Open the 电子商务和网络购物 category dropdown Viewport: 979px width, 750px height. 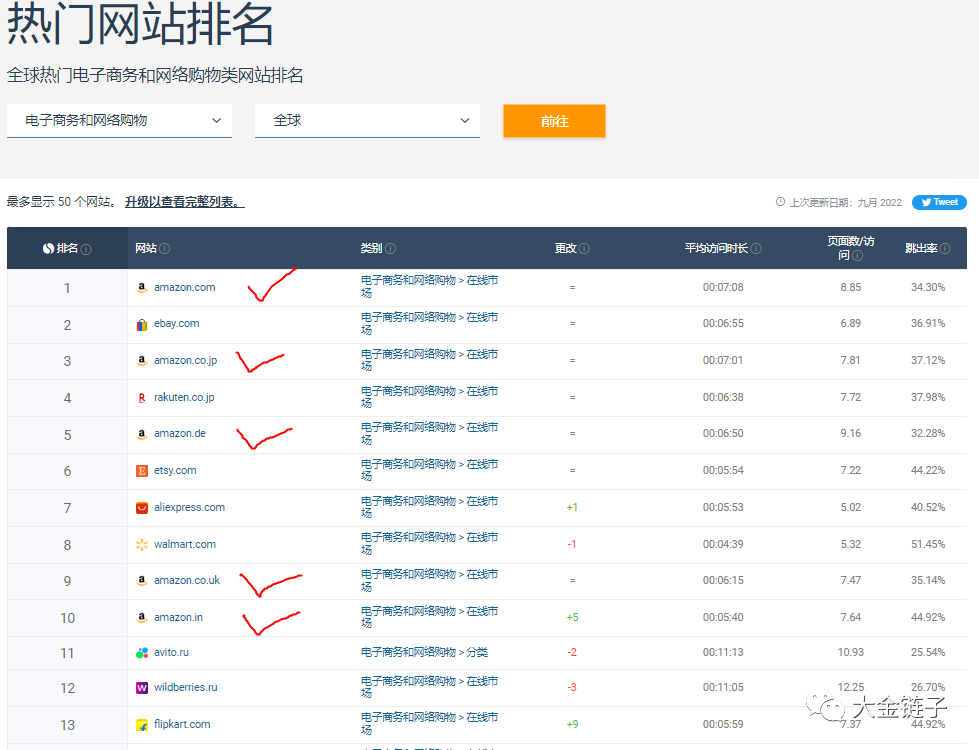[x=119, y=121]
